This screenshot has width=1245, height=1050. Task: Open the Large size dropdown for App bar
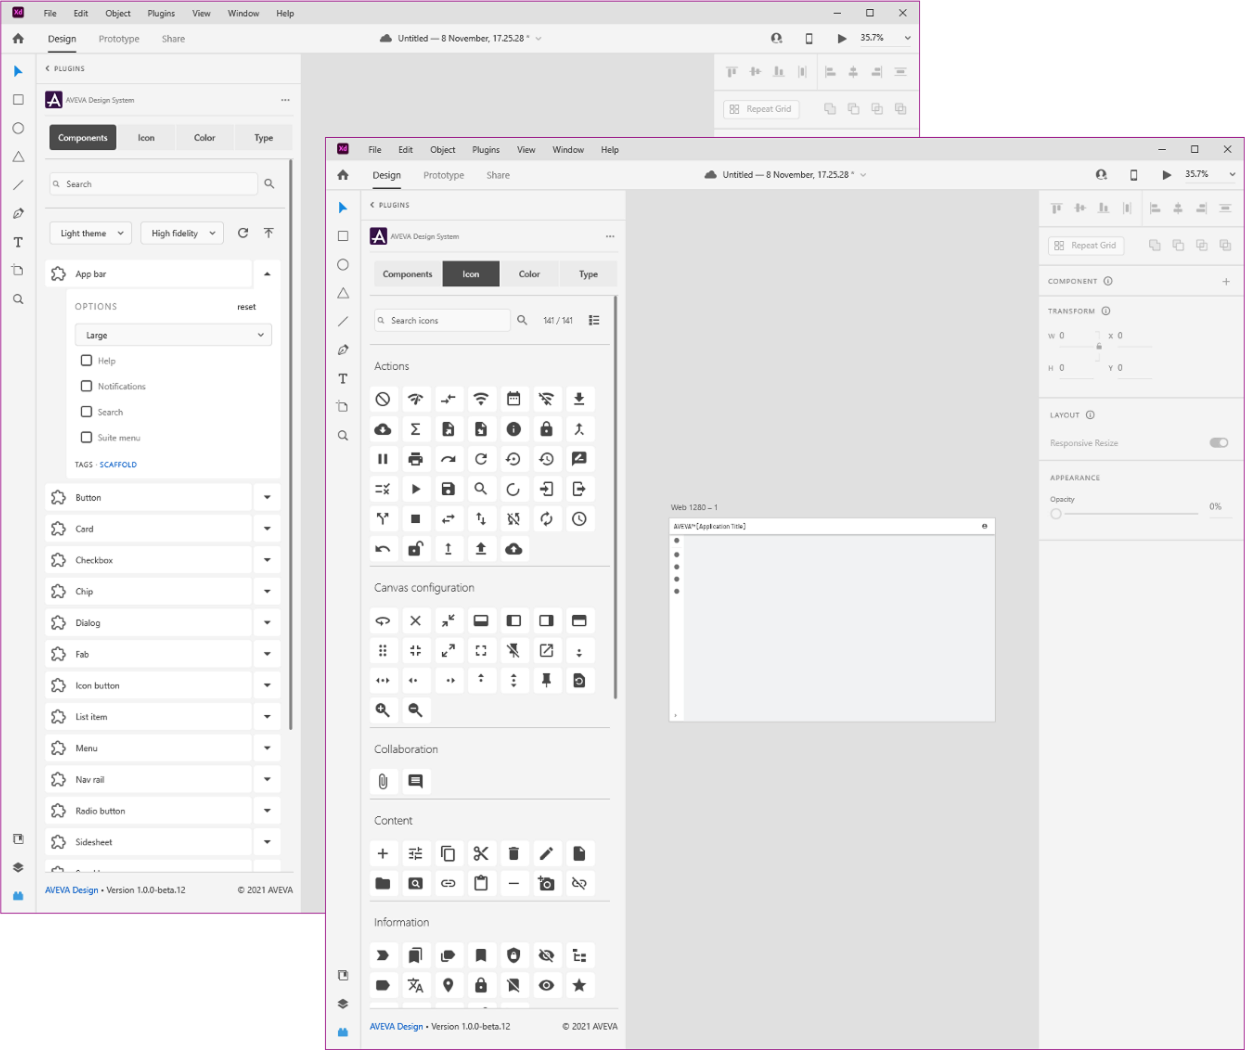173,335
